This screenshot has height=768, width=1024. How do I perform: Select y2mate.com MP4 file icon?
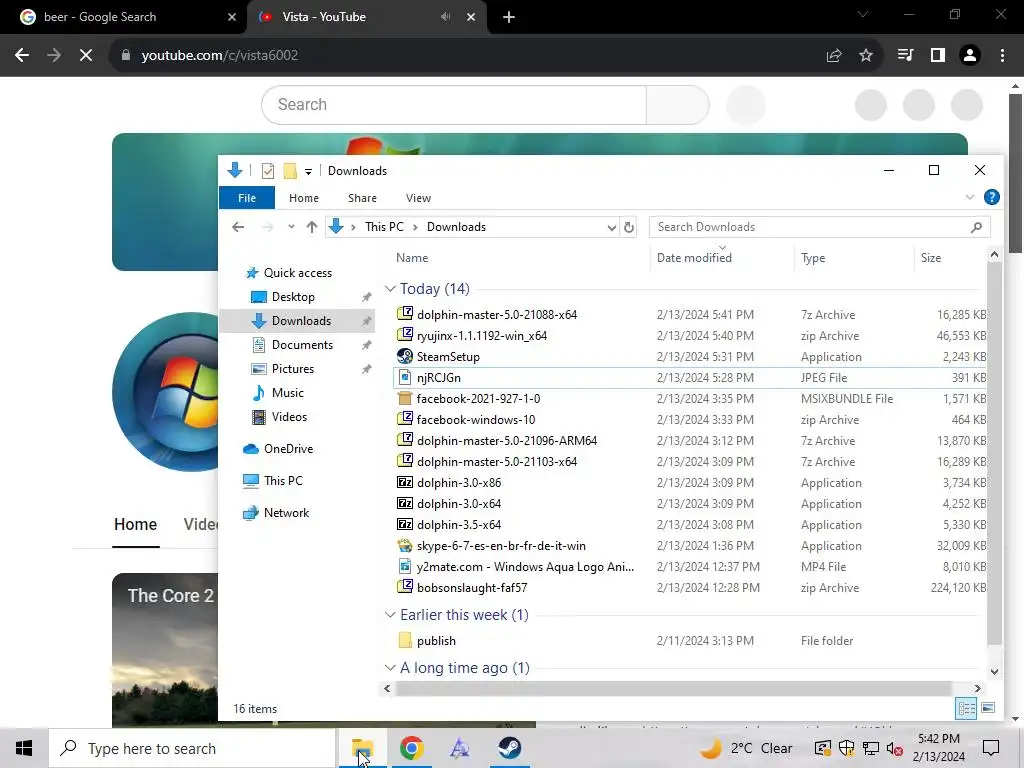point(405,566)
